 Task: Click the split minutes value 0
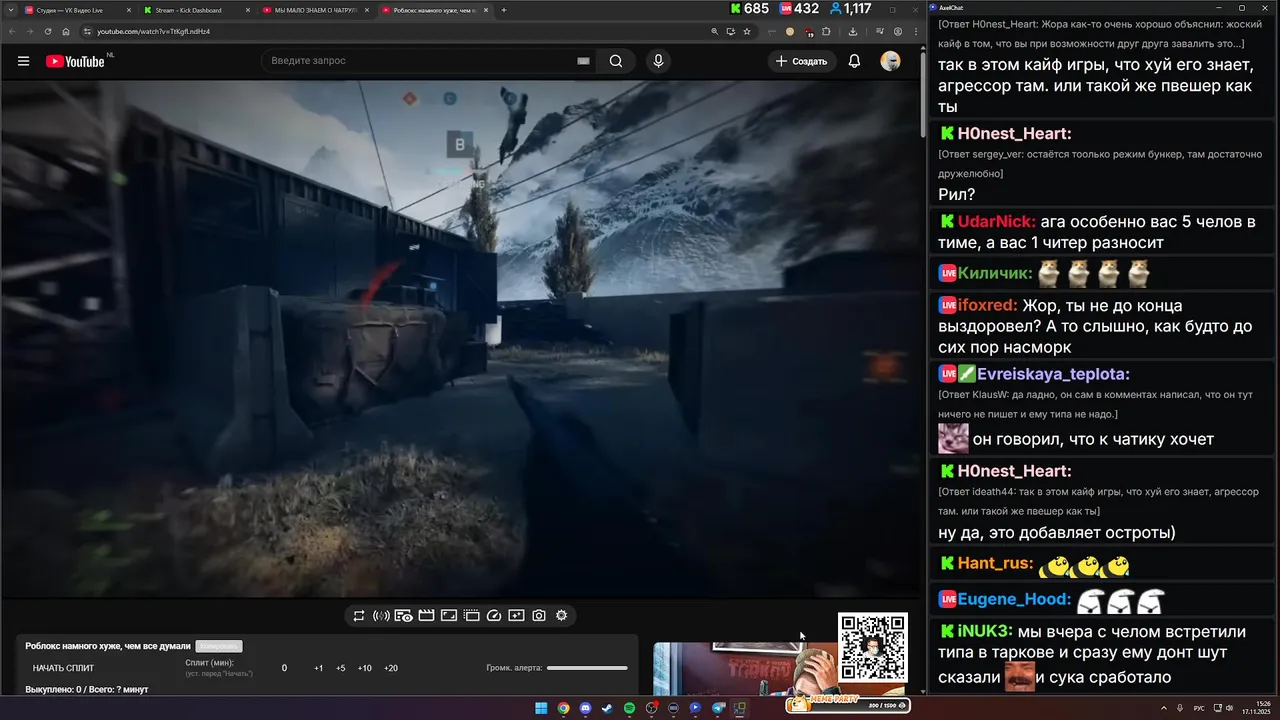pos(284,668)
